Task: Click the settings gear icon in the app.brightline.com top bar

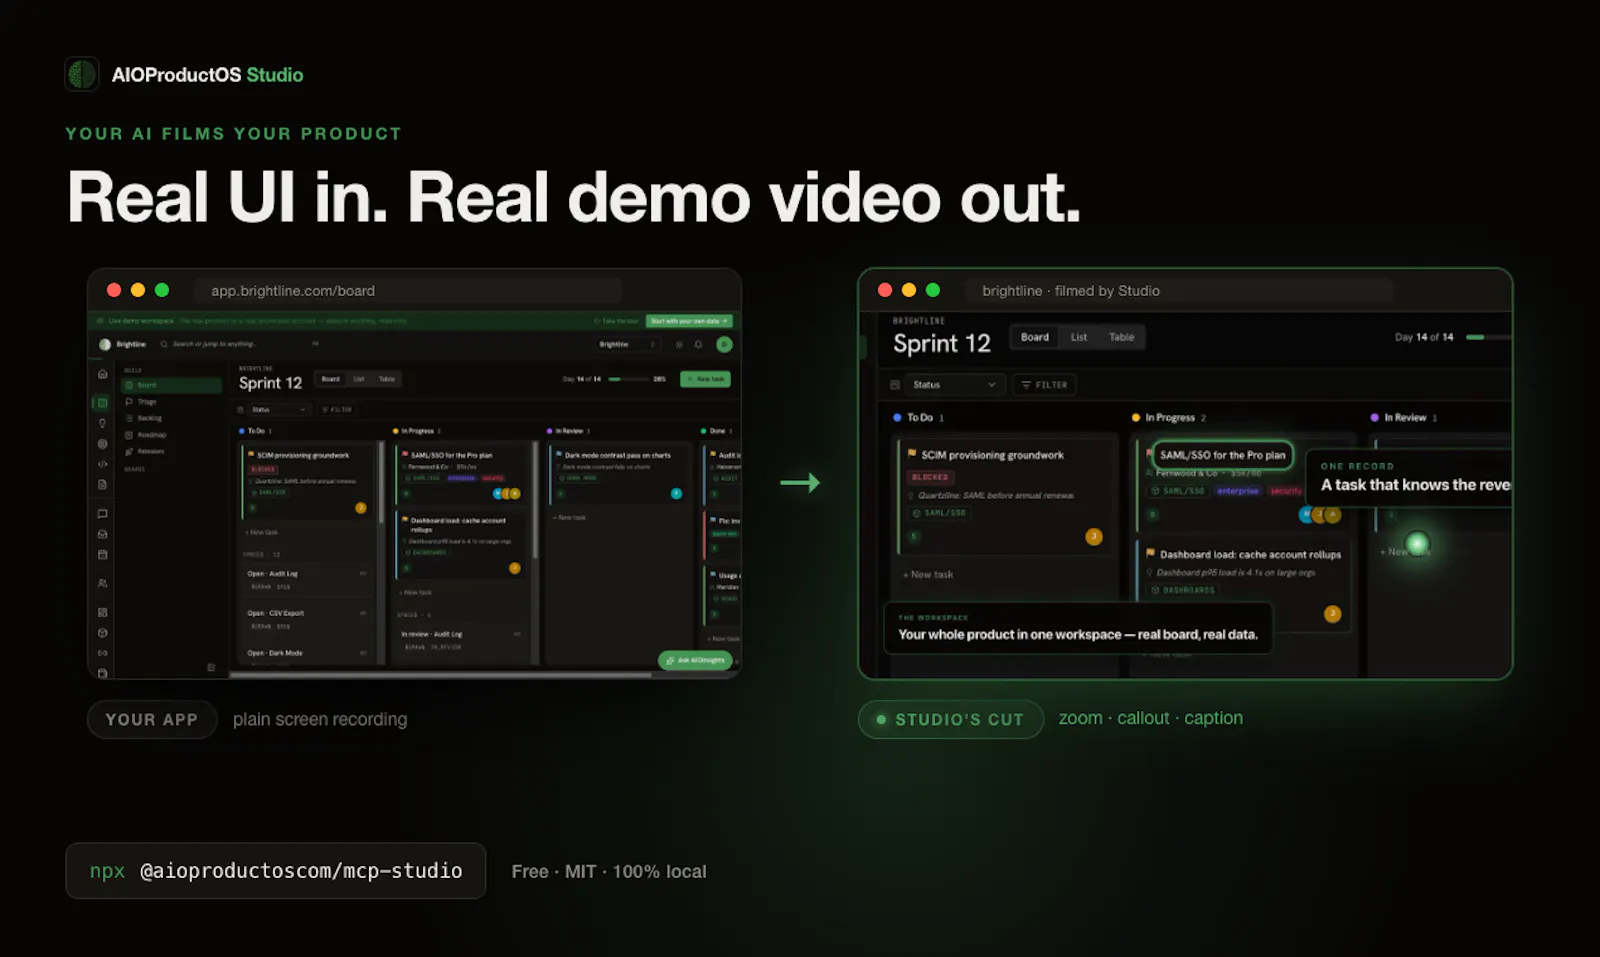Action: (679, 344)
